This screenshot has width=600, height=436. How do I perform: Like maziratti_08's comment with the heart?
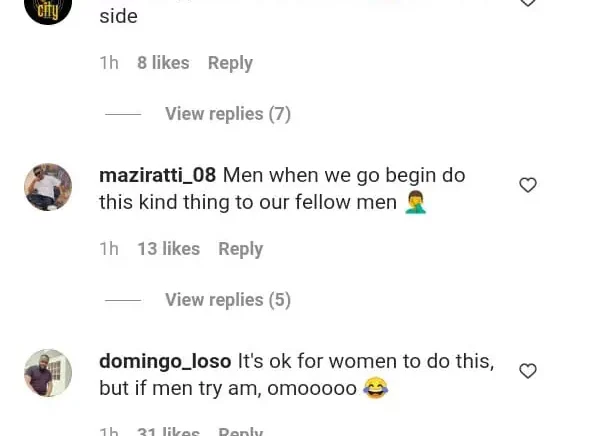pyautogui.click(x=528, y=185)
